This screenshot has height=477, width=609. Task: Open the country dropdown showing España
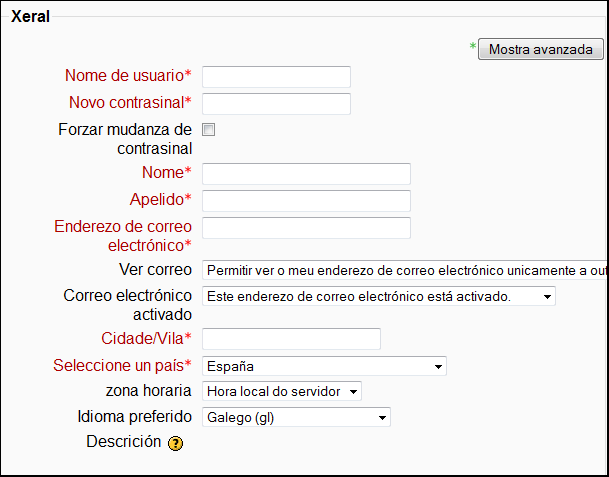[x=324, y=366]
